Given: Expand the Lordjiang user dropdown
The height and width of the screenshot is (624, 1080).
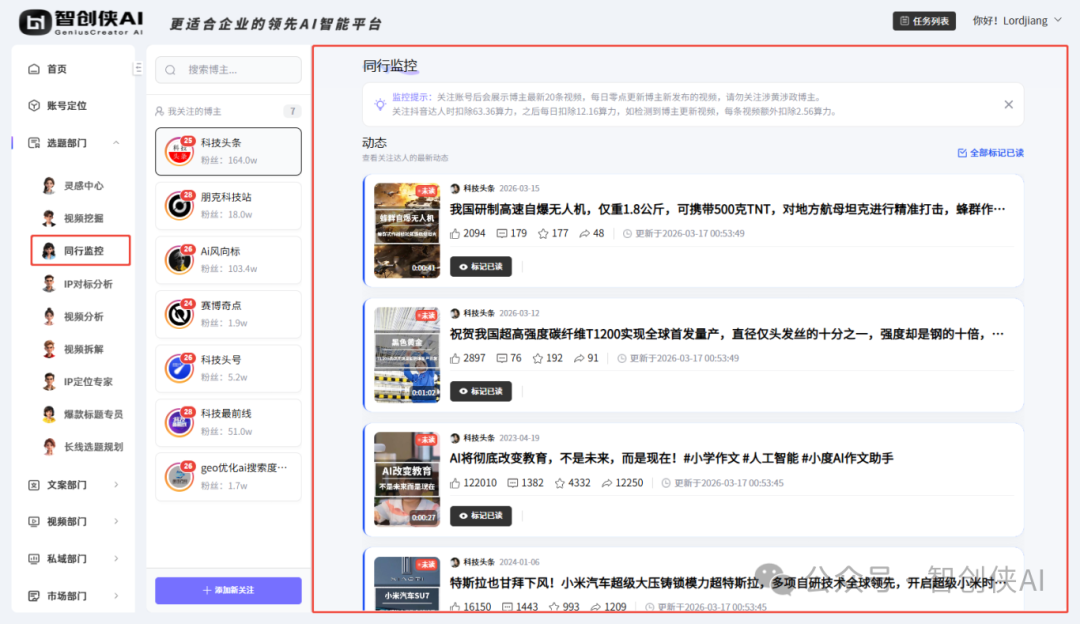Looking at the screenshot, I should 1017,21.
